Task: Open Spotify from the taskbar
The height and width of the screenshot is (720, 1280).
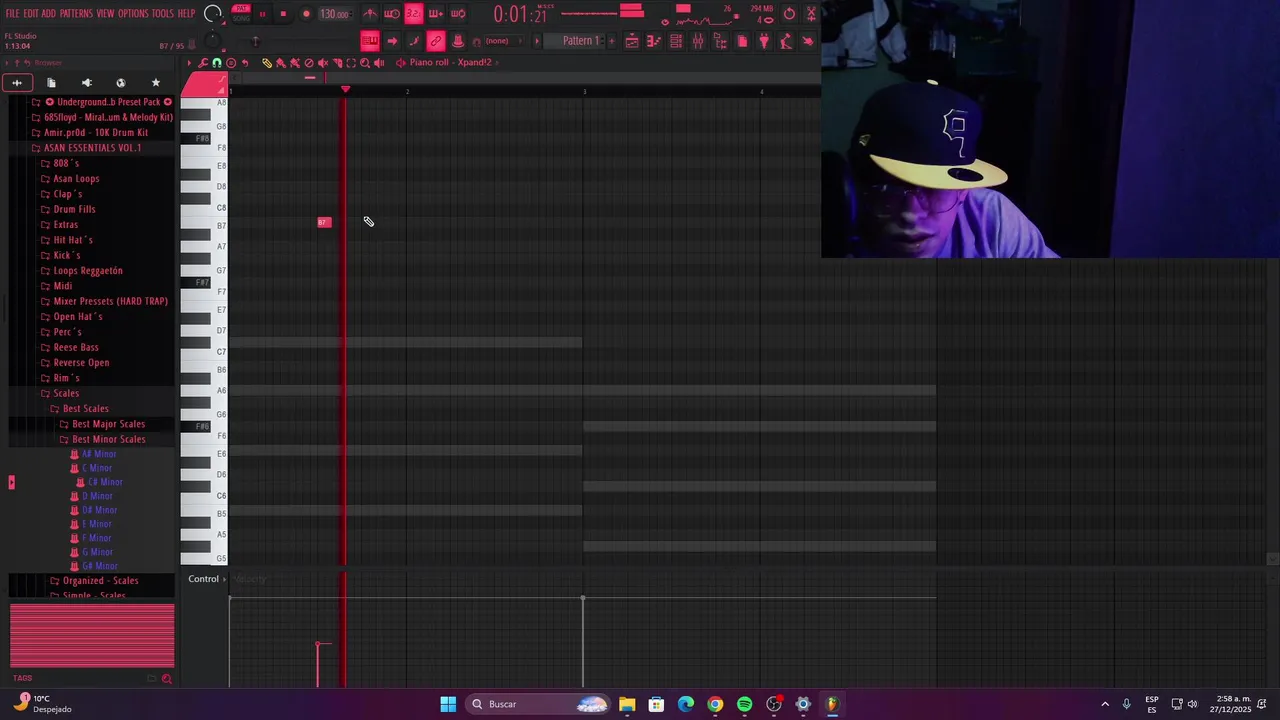Action: pos(744,704)
